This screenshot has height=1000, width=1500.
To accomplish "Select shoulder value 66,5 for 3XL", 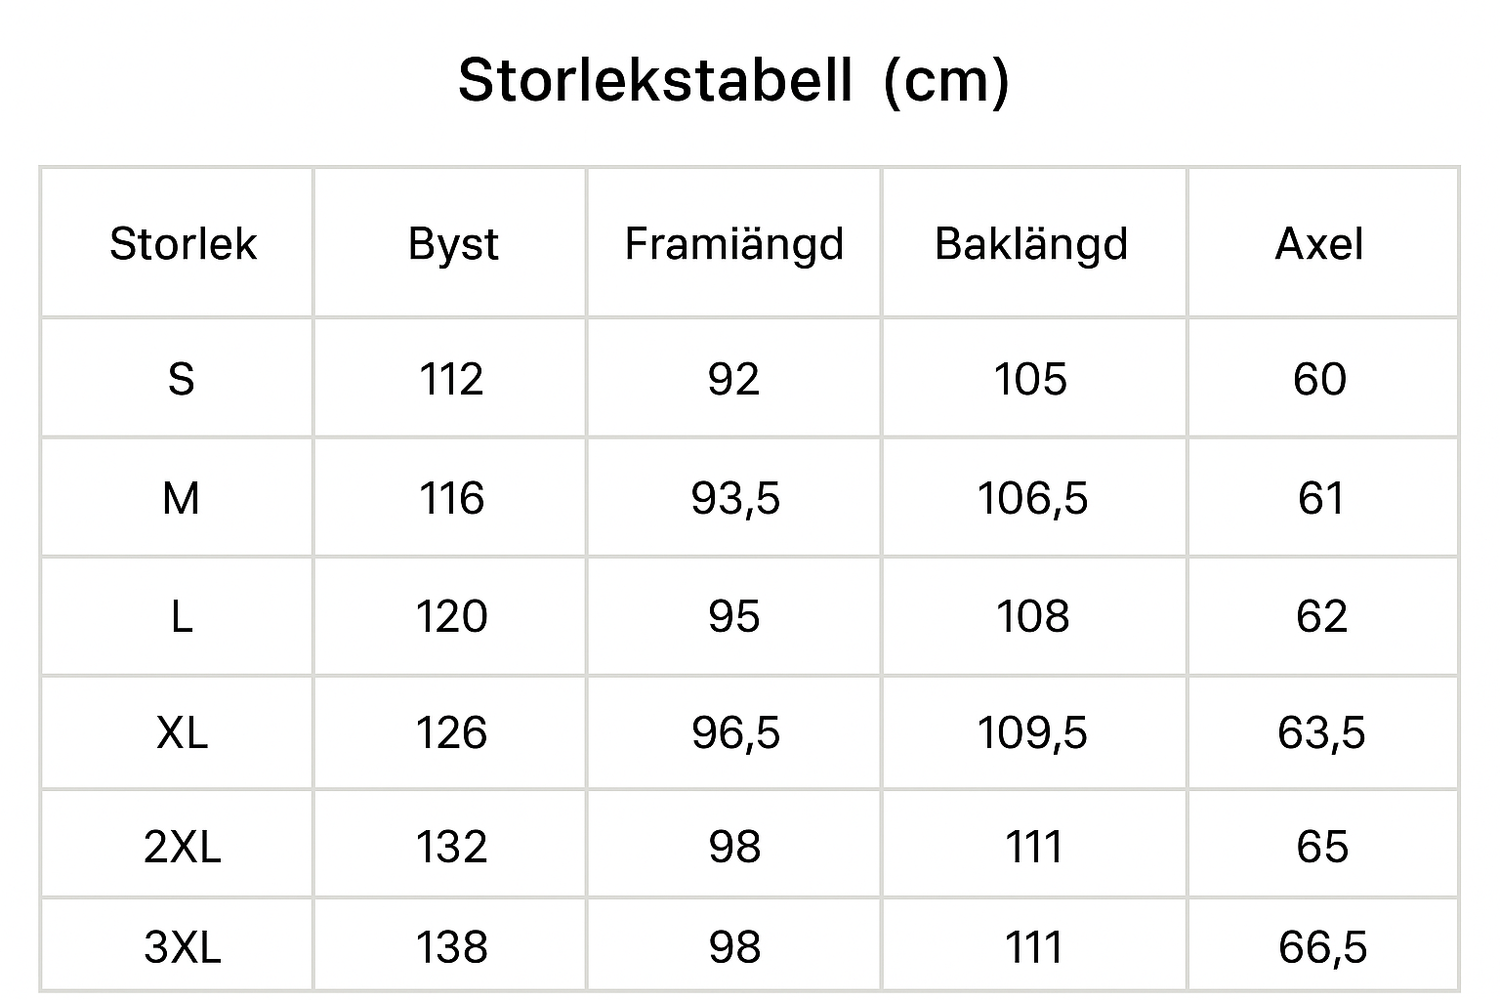I will pyautogui.click(x=1322, y=948).
